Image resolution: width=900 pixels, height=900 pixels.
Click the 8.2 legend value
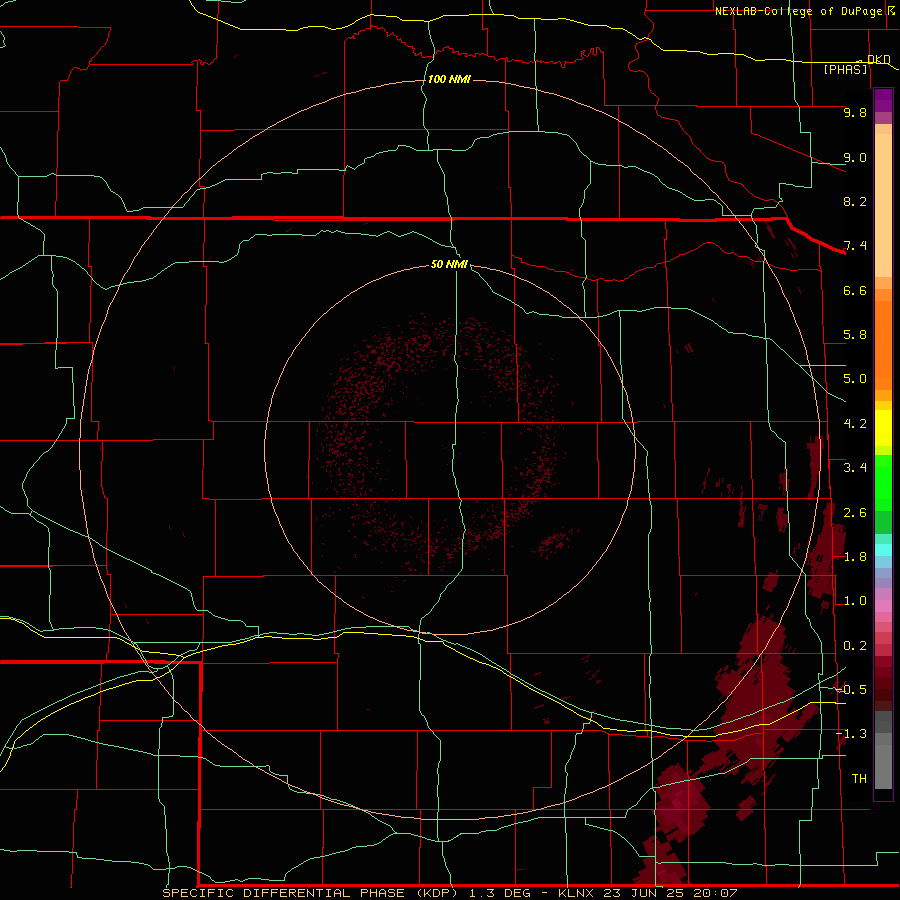pyautogui.click(x=855, y=201)
